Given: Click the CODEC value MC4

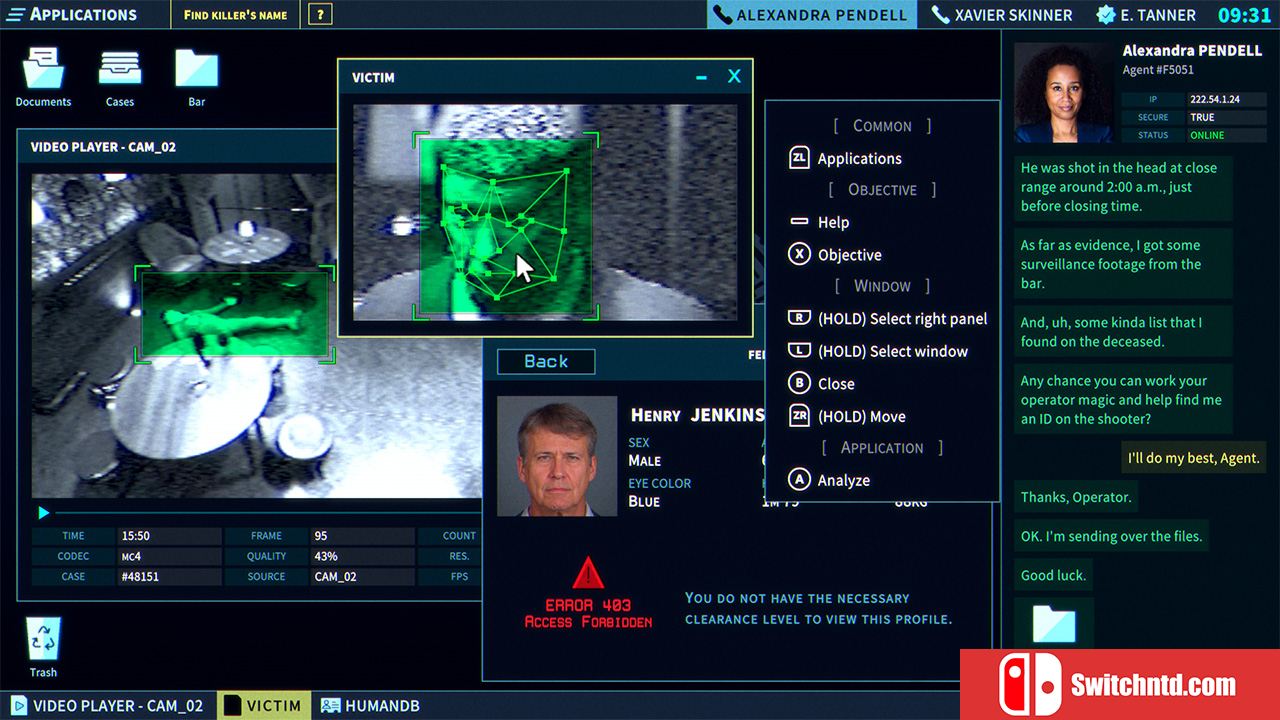Looking at the screenshot, I should pyautogui.click(x=169, y=556).
